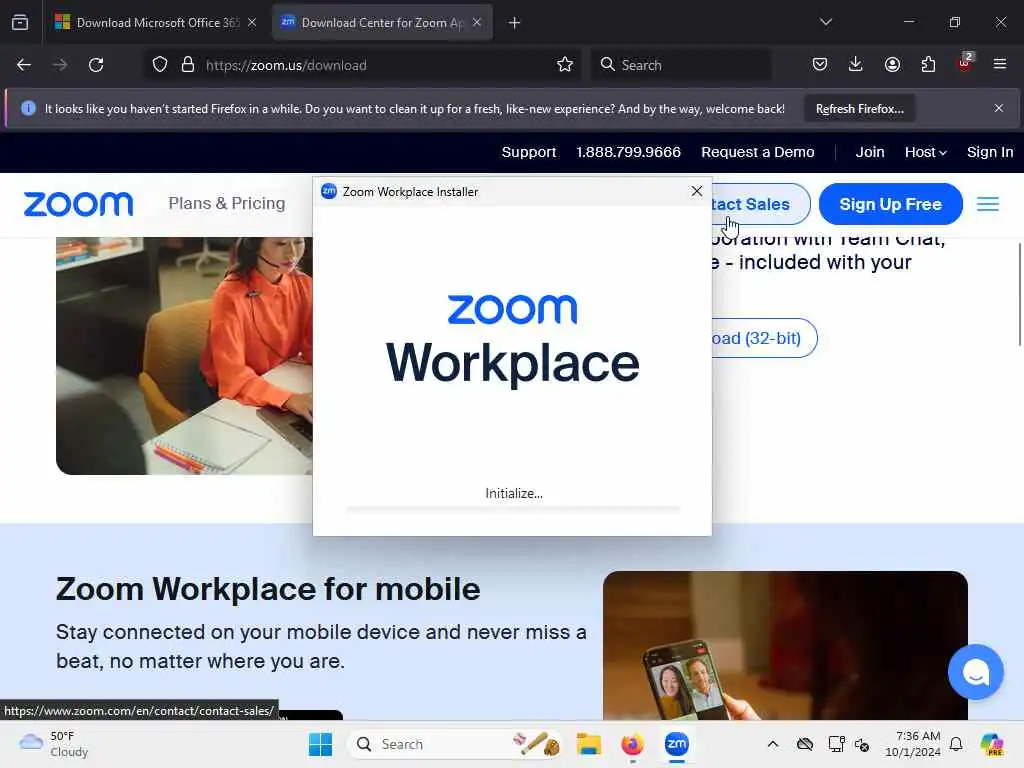The height and width of the screenshot is (768, 1024).
Task: Dismiss the Firefox refresh notification bar
Action: (999, 108)
